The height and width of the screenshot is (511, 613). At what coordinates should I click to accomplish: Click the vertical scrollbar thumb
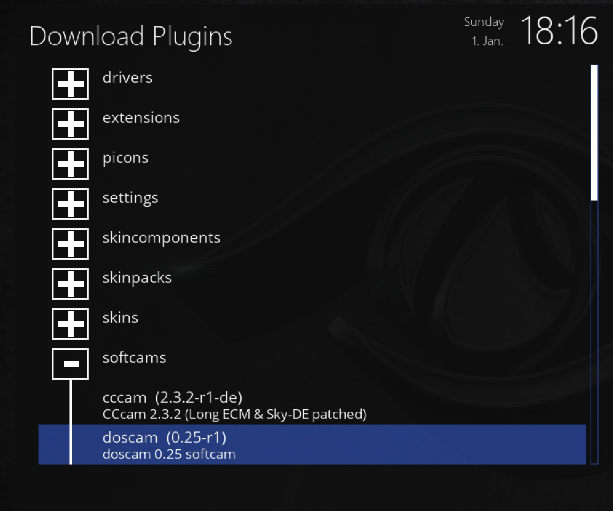[x=595, y=133]
